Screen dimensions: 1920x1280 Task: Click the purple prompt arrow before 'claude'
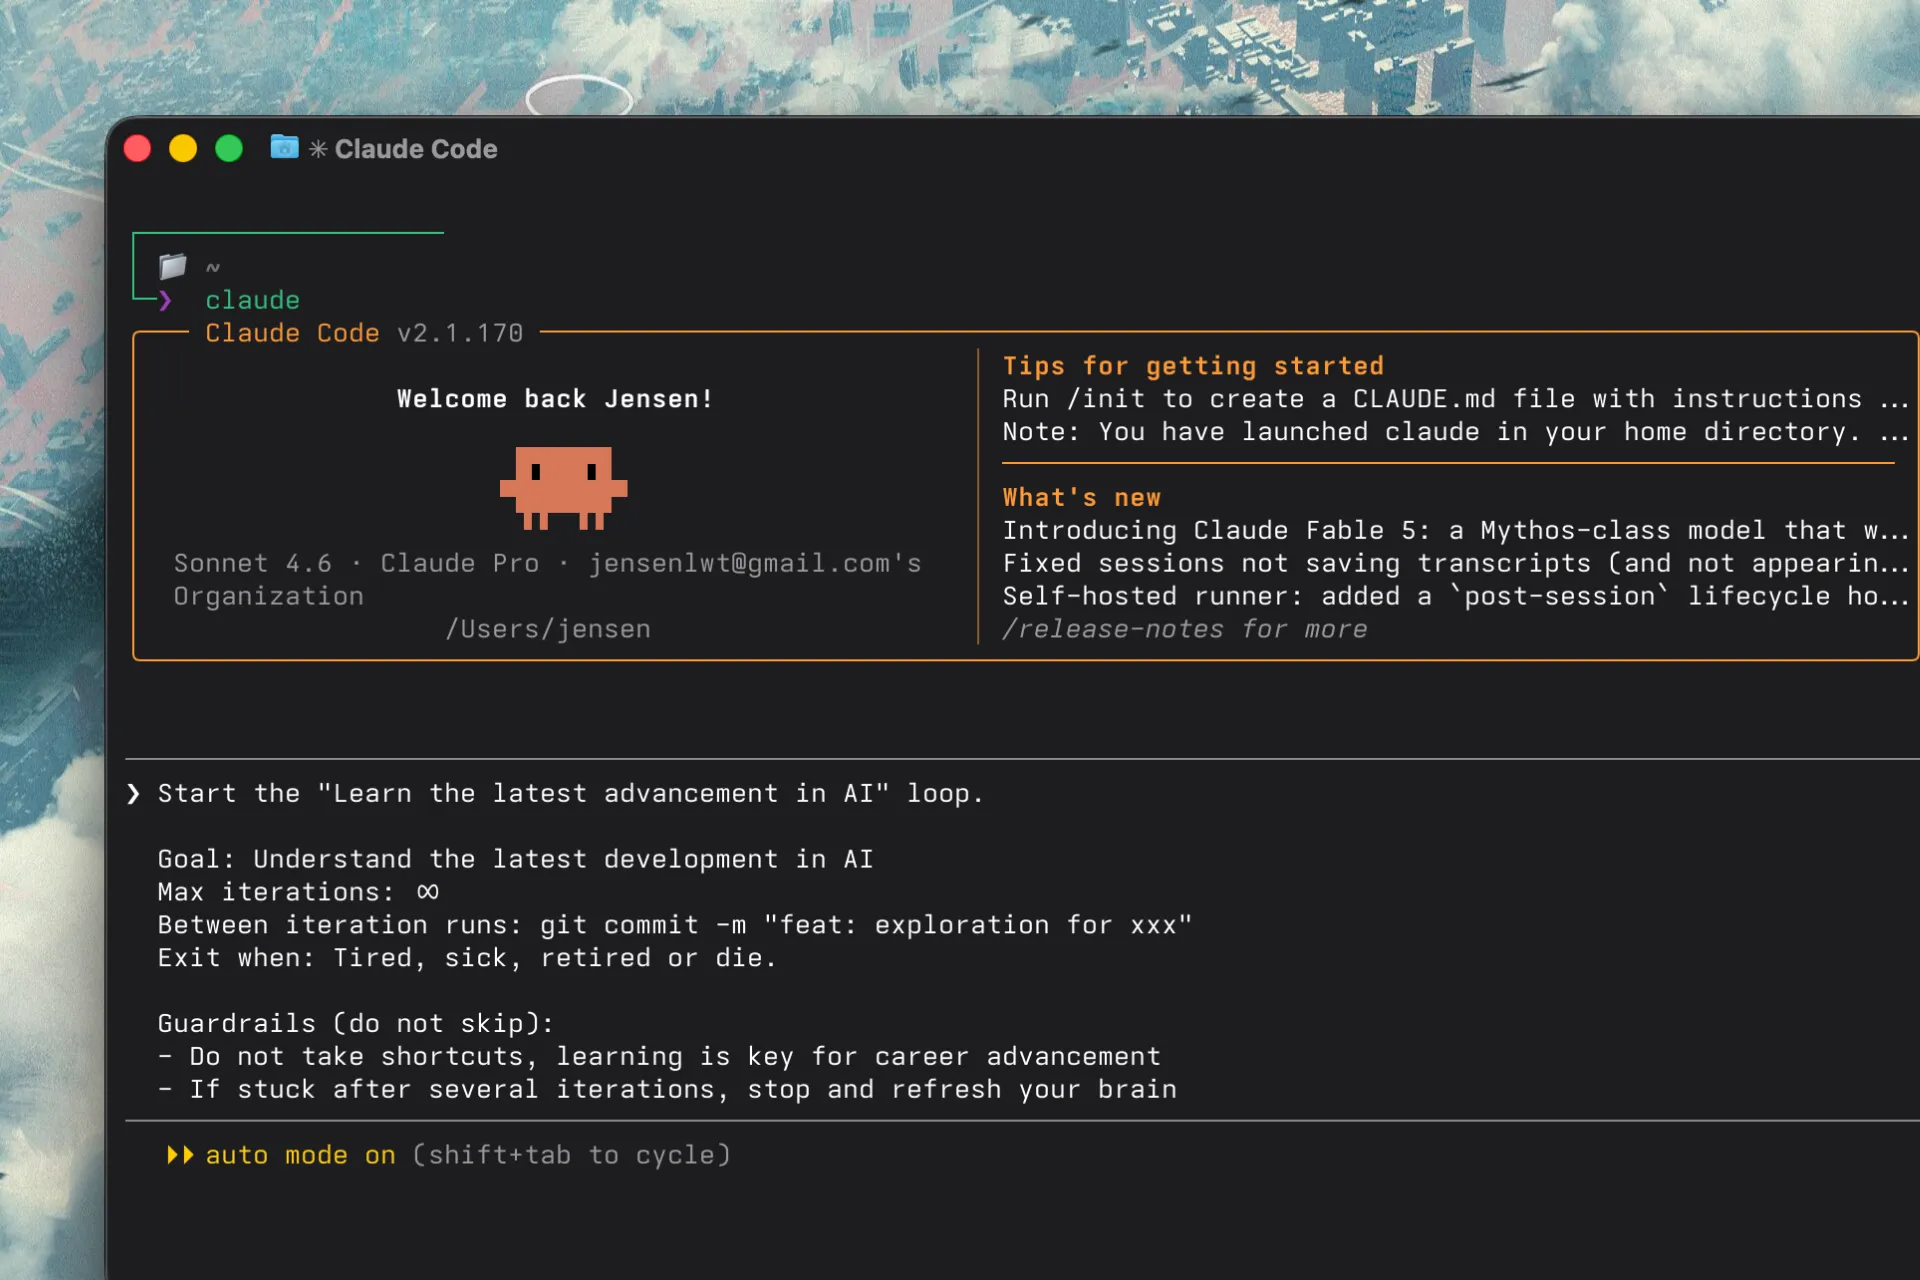166,300
